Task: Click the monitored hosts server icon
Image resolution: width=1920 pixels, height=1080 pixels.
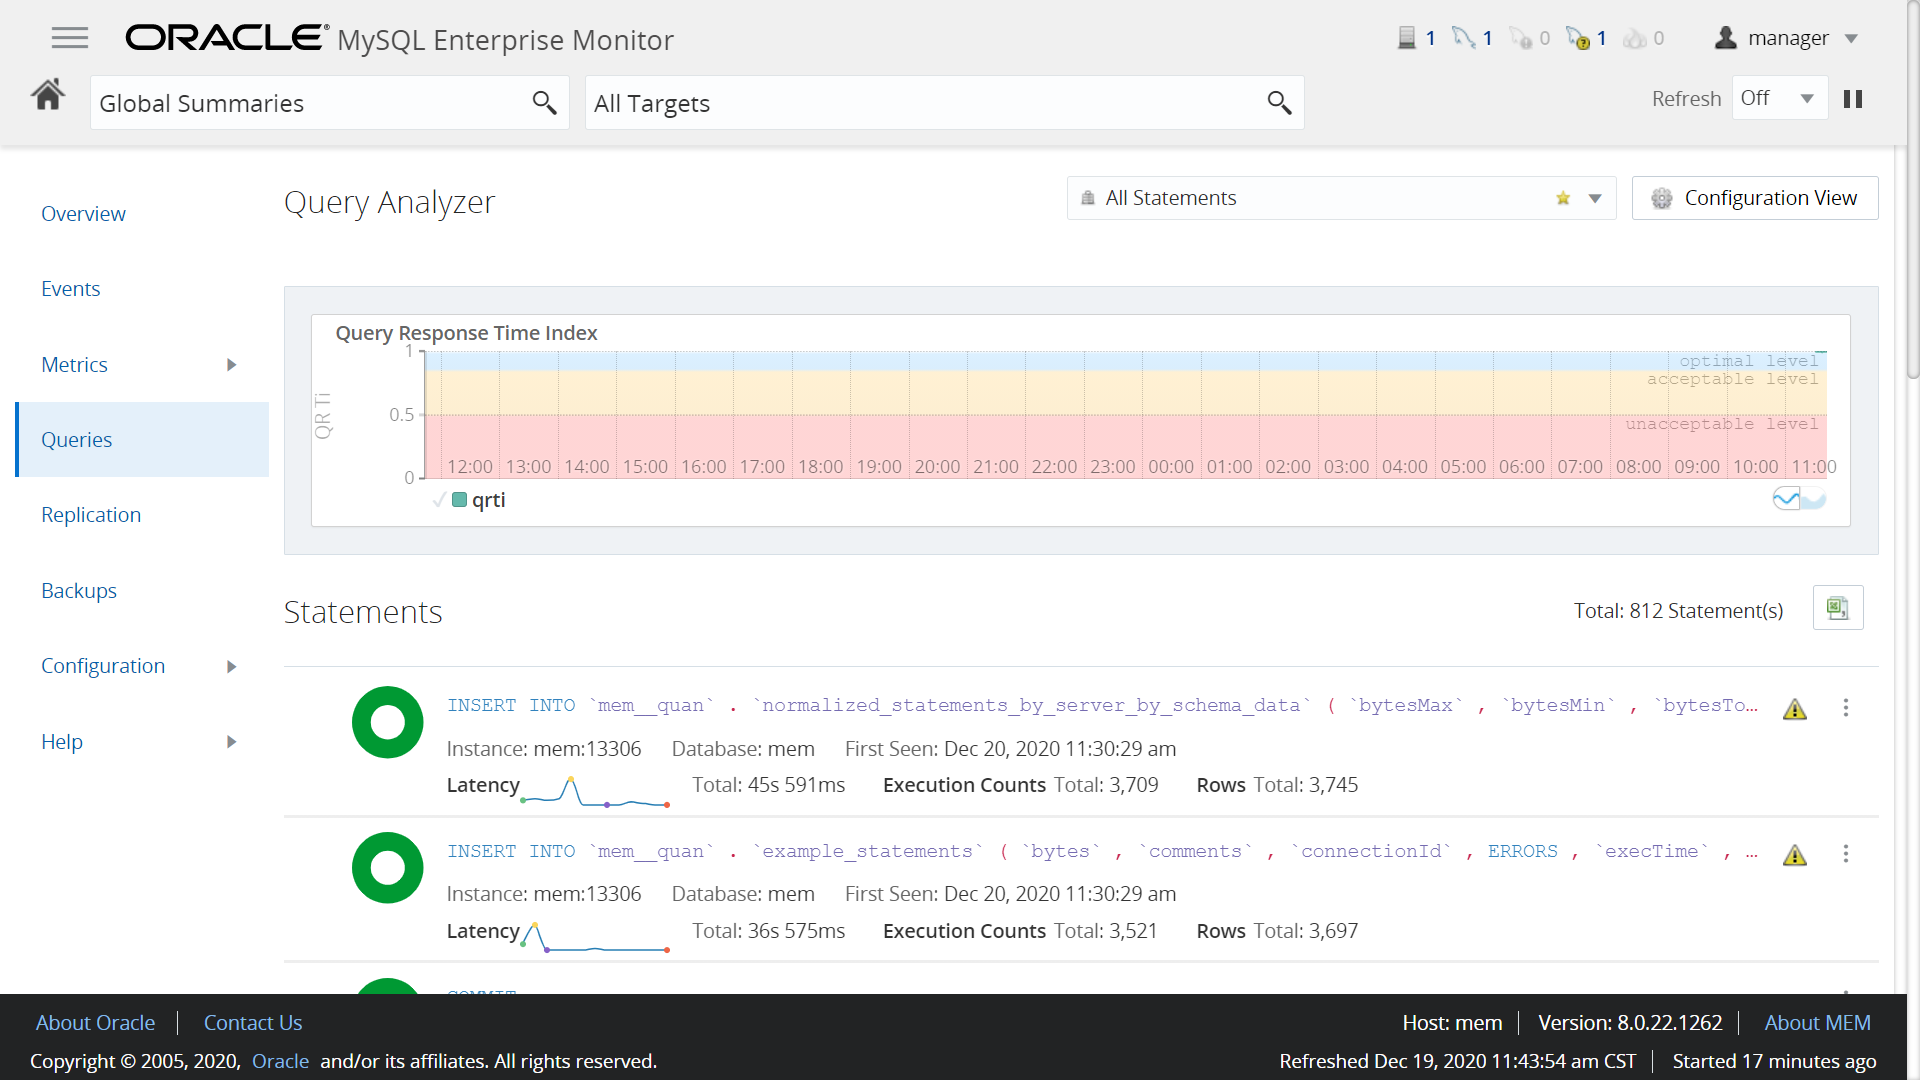Action: (x=1407, y=38)
